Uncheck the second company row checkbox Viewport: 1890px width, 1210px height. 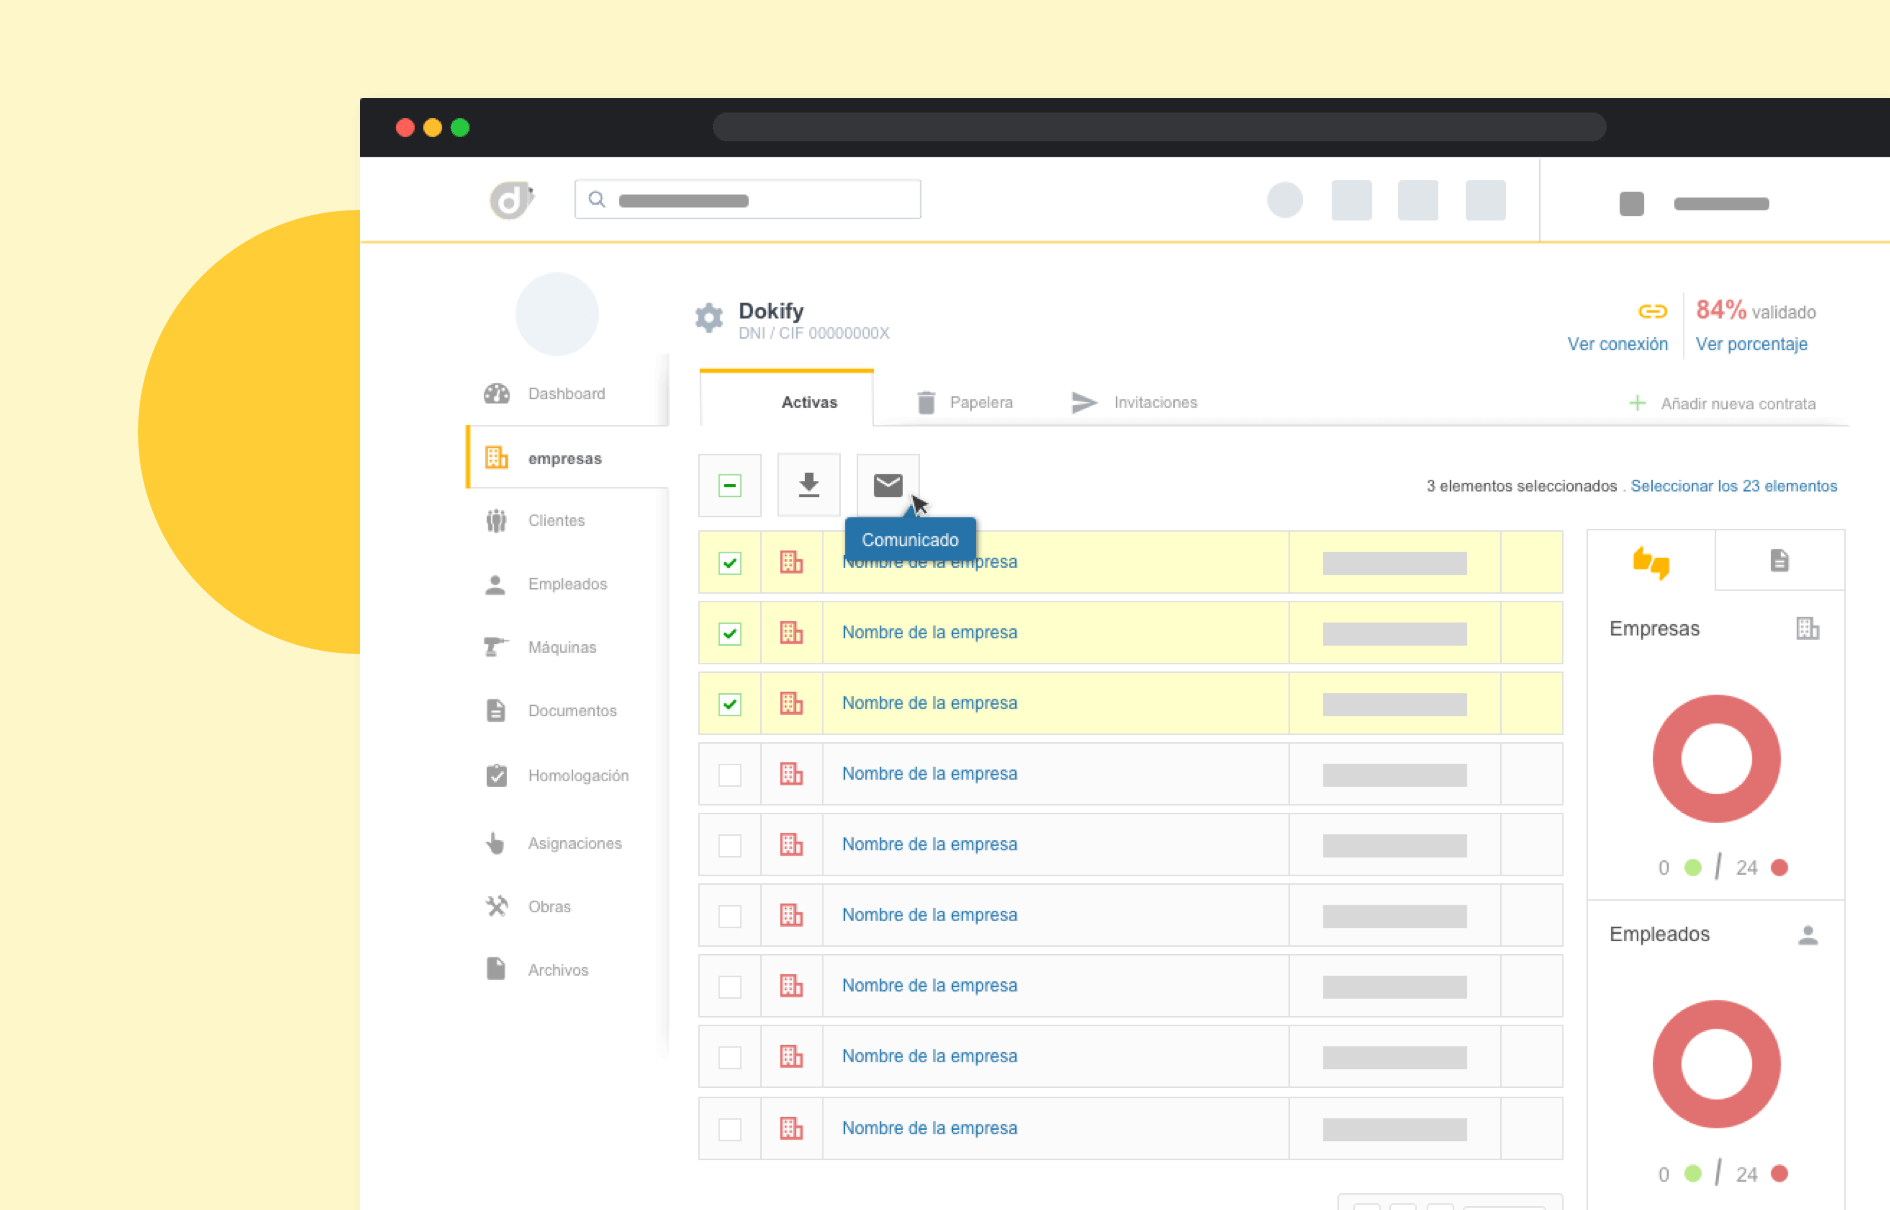[730, 634]
